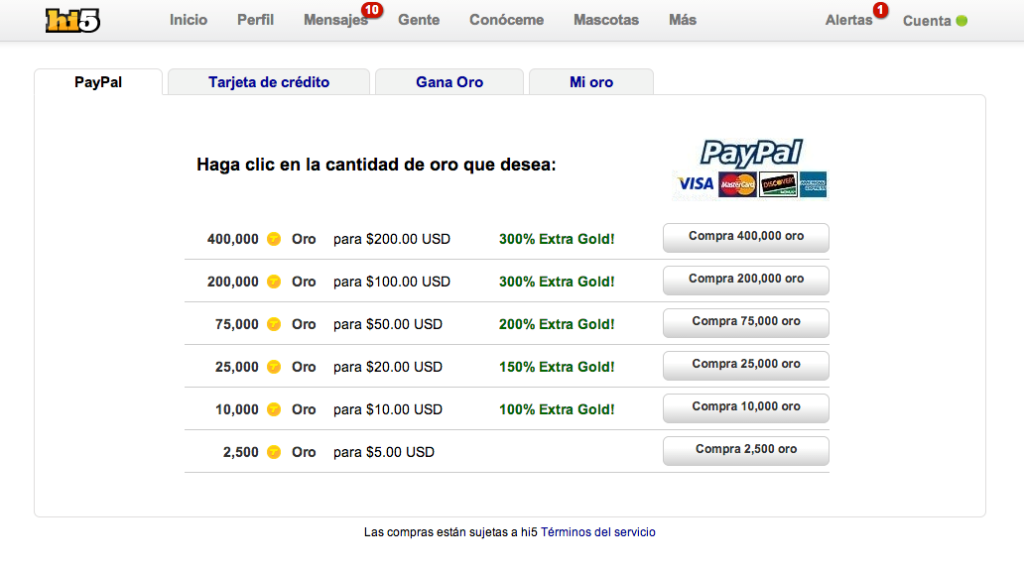Click the '2,500' gold amount
Screen dimensions: 1024x568
[241, 452]
